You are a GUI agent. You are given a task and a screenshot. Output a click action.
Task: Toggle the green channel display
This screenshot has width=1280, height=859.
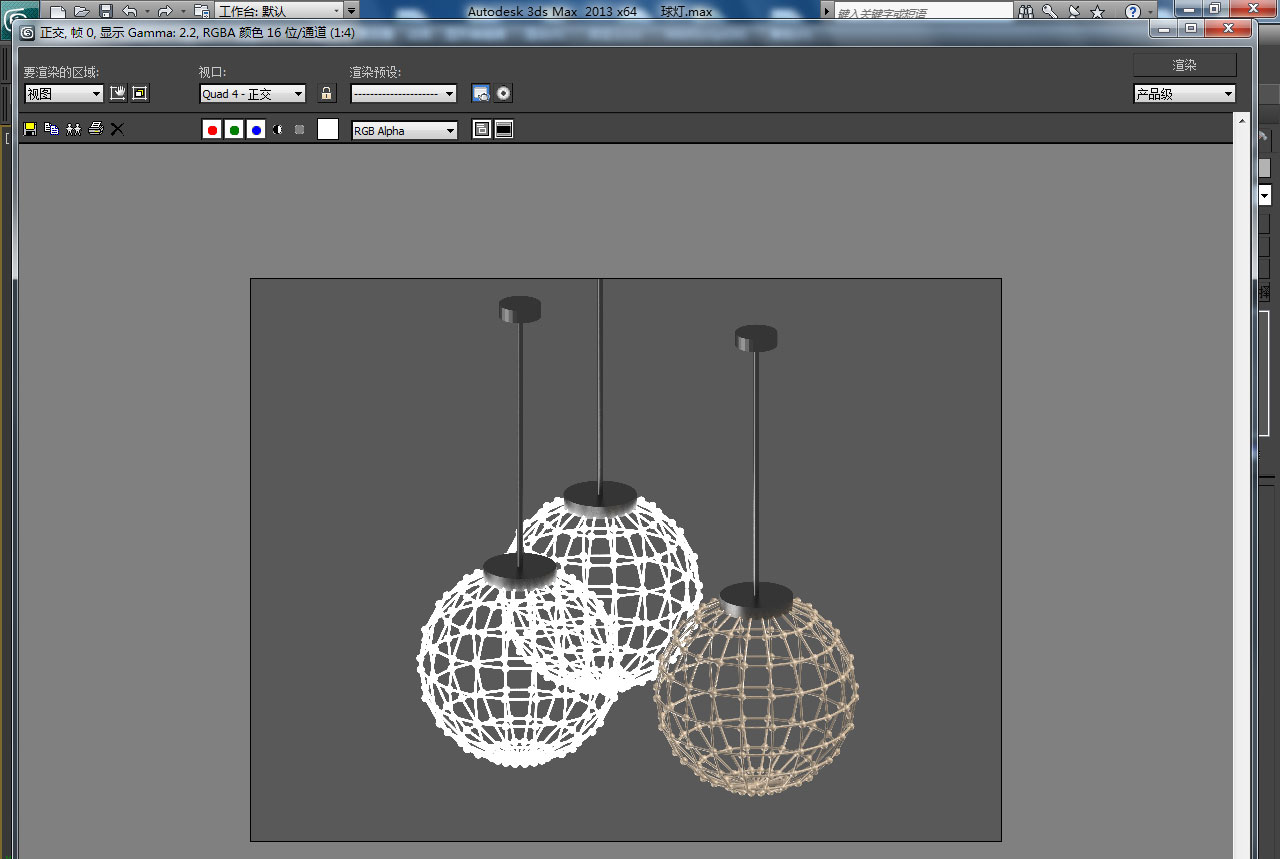[x=234, y=130]
